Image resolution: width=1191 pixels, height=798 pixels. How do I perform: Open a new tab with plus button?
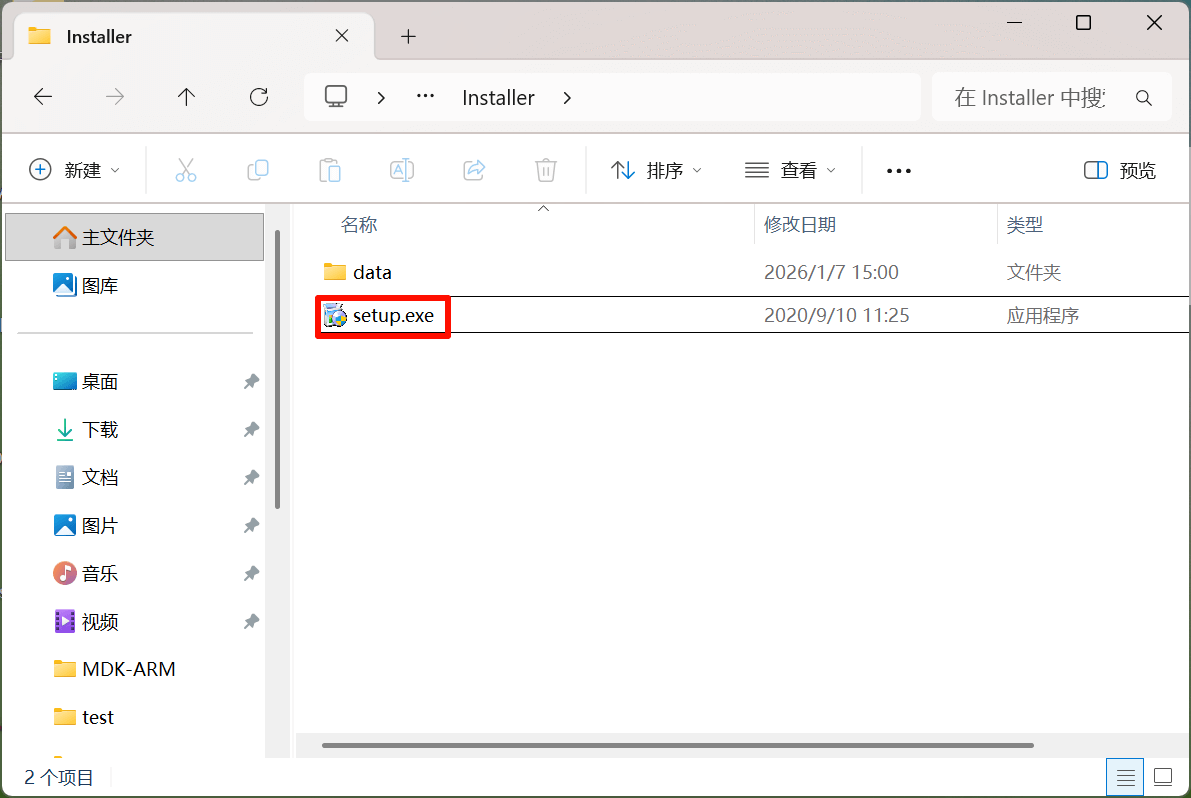pos(408,37)
